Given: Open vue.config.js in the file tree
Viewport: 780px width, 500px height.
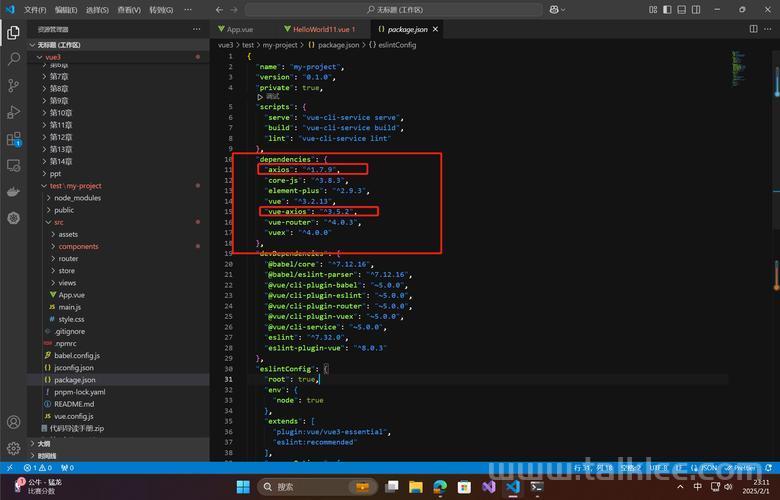Looking at the screenshot, I should click(74, 416).
